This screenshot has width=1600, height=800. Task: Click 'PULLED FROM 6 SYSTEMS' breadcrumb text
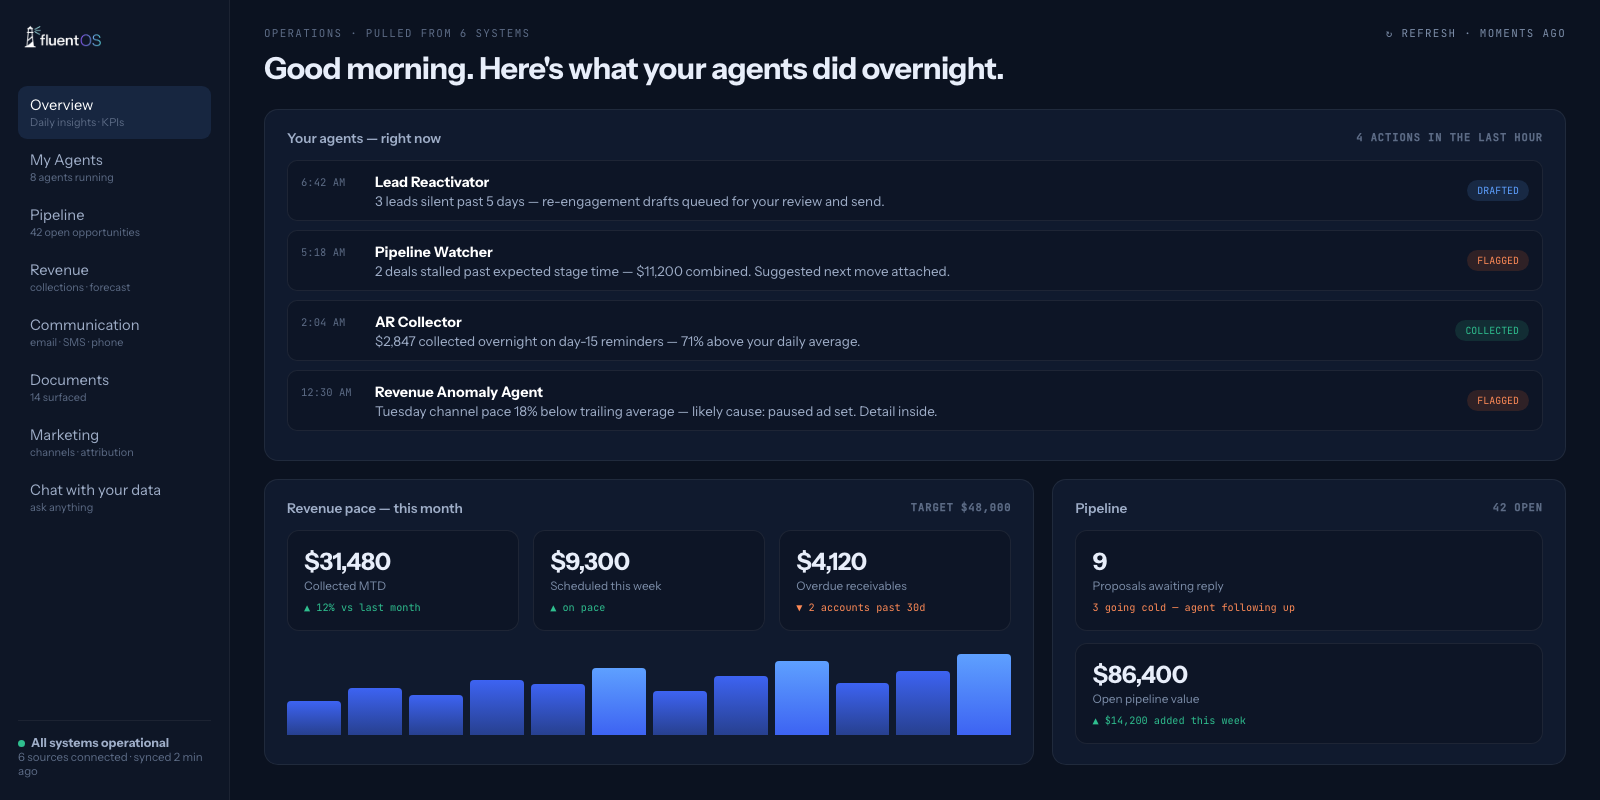pos(447,34)
